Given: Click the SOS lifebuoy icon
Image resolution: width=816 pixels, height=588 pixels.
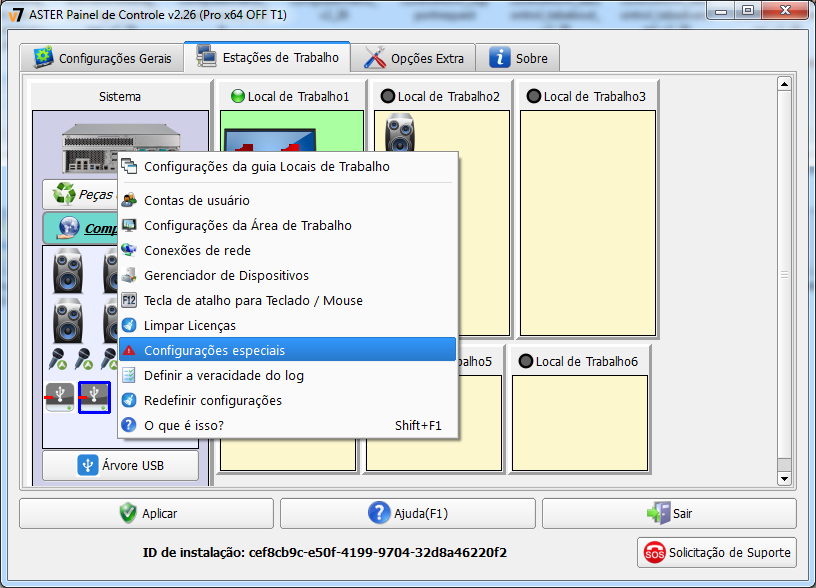Looking at the screenshot, I should (654, 553).
